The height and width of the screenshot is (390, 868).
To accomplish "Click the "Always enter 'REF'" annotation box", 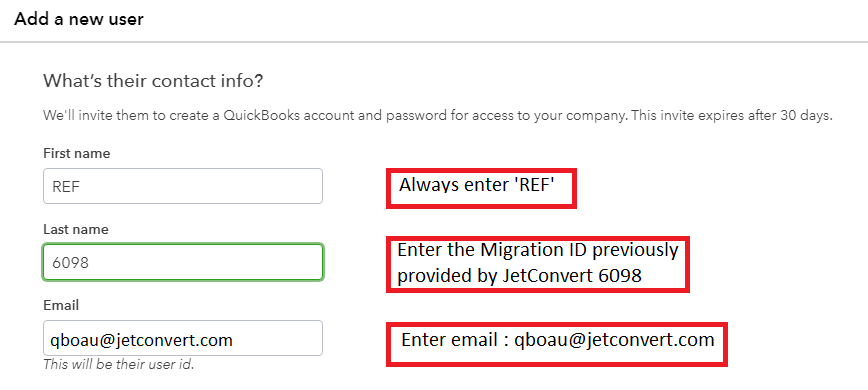I will pyautogui.click(x=481, y=188).
